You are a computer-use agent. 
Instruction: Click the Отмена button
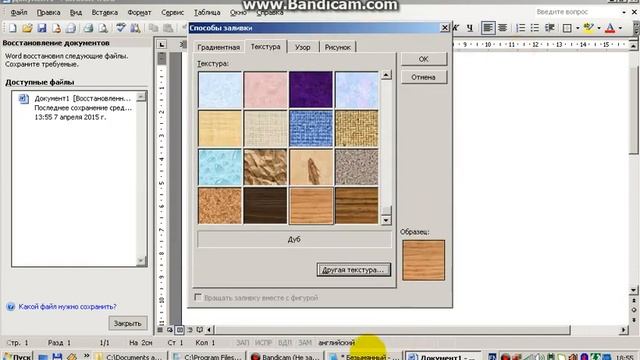424,77
